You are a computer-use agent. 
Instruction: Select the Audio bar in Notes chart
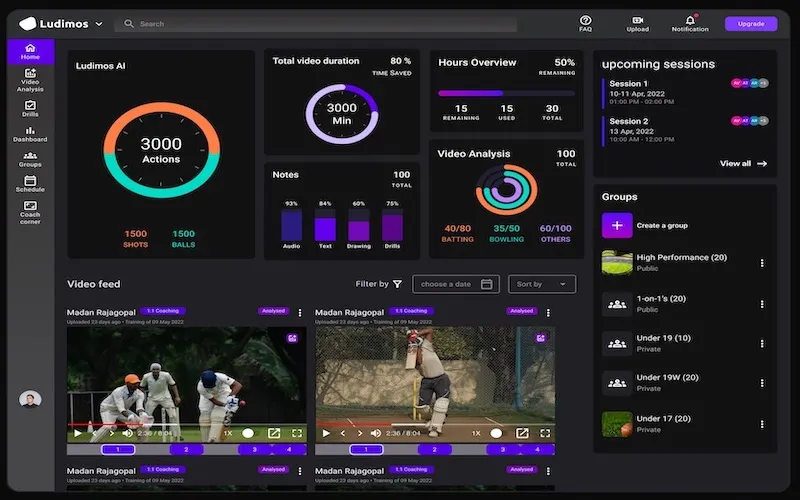click(291, 225)
